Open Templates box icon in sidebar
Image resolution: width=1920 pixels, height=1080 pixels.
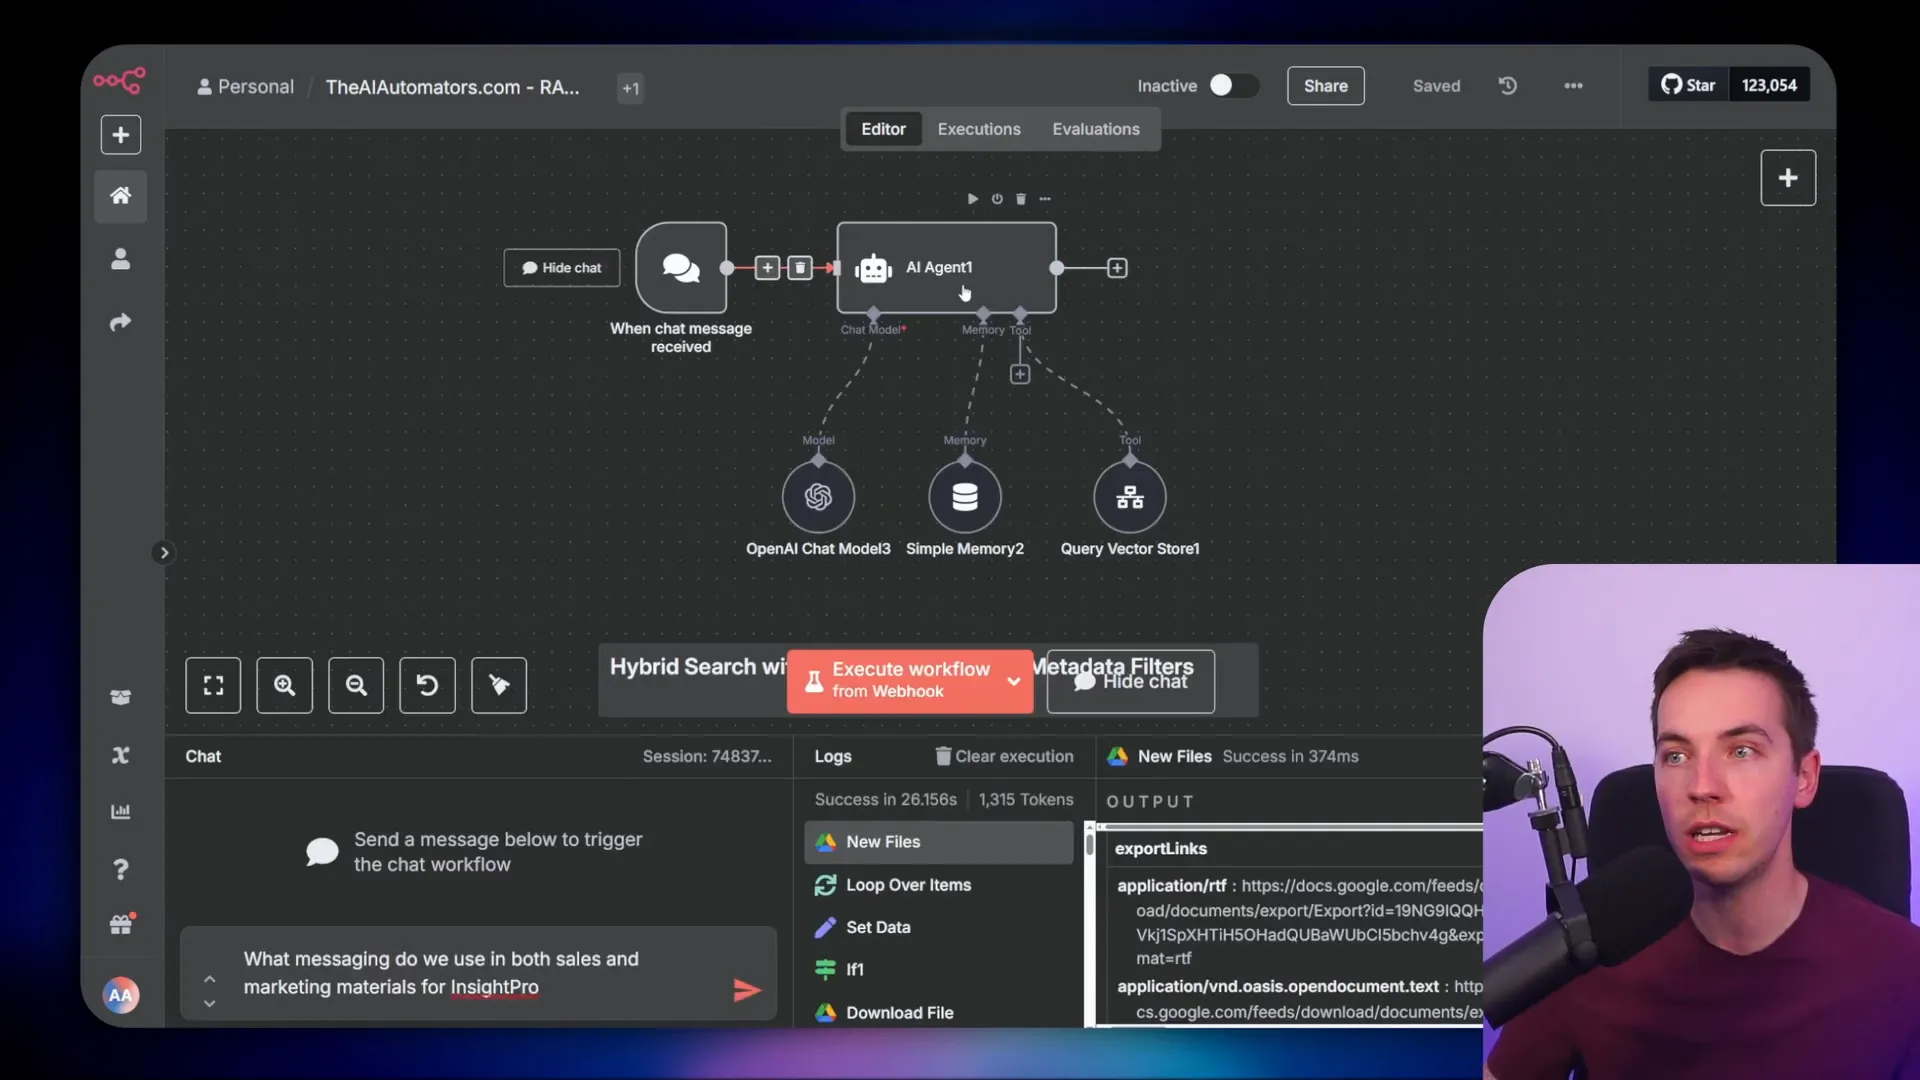pos(121,697)
